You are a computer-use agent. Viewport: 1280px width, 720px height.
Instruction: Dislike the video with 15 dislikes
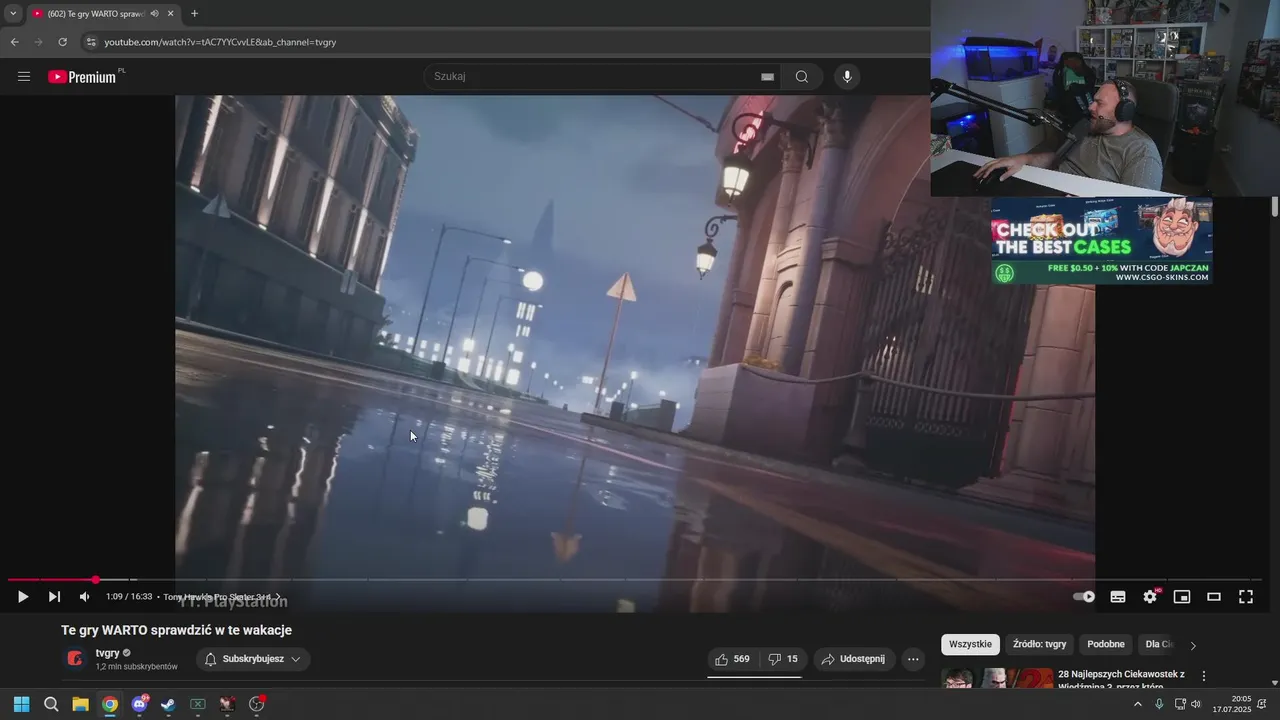click(783, 659)
